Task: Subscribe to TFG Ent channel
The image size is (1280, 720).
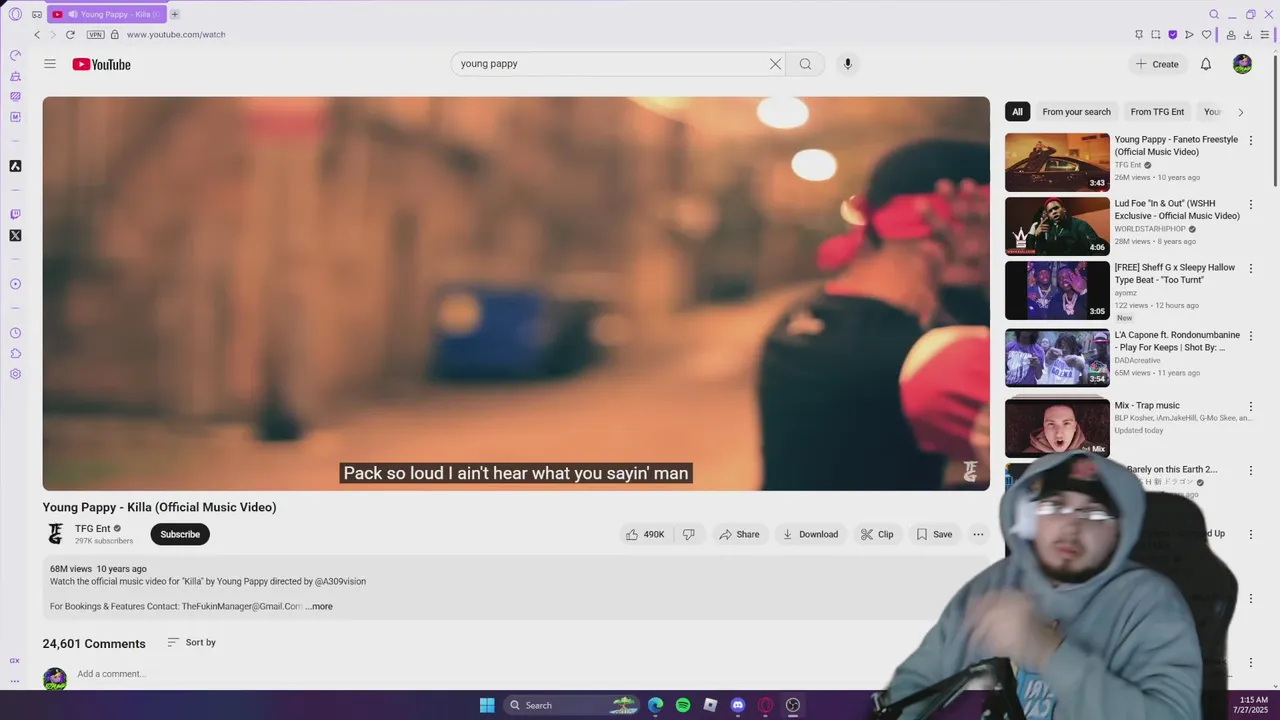Action: pos(180,534)
